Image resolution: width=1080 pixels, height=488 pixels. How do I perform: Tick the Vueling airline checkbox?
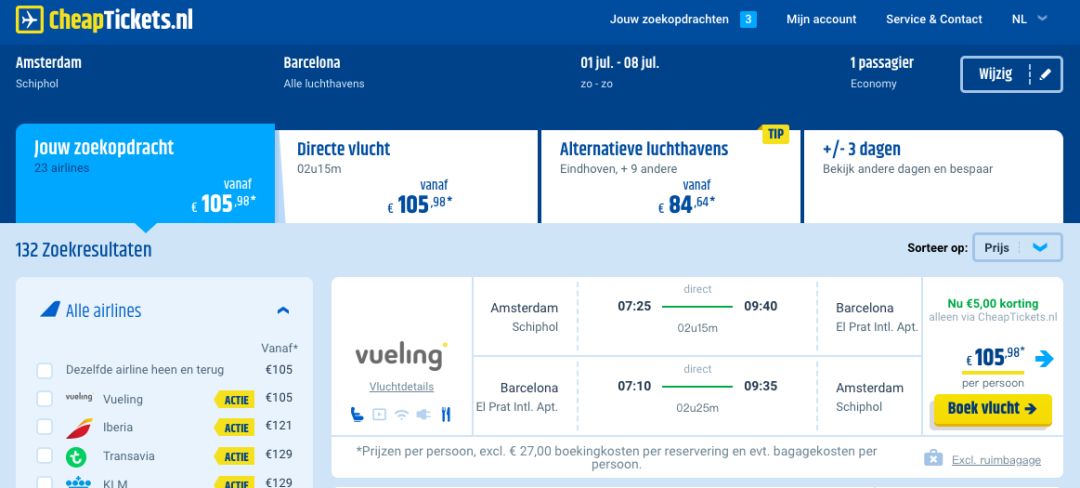click(x=45, y=399)
